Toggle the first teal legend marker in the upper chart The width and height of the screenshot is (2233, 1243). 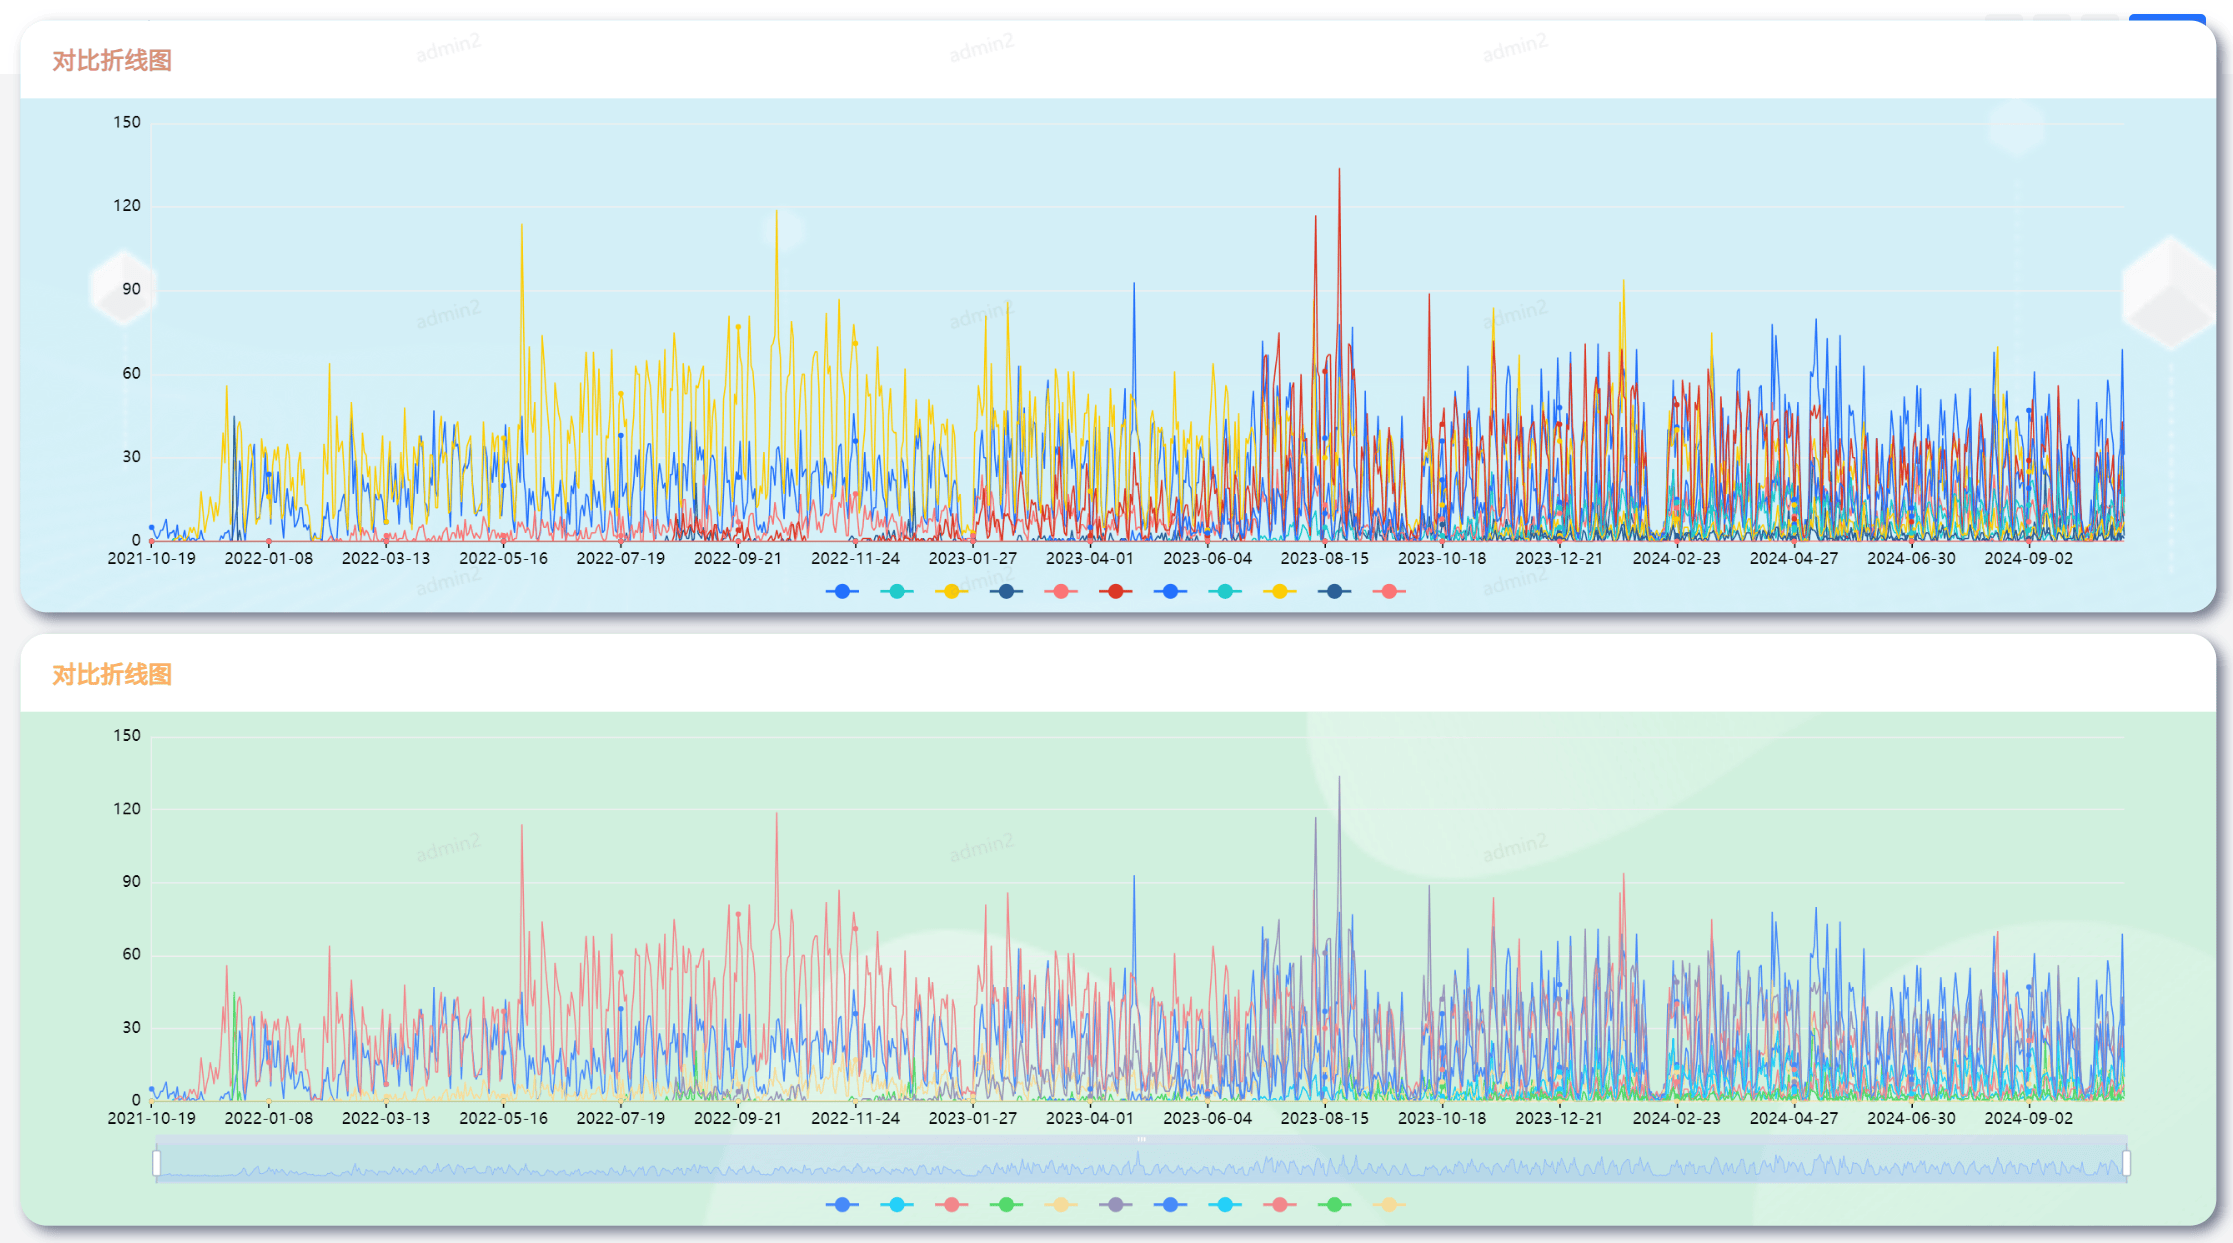897,592
